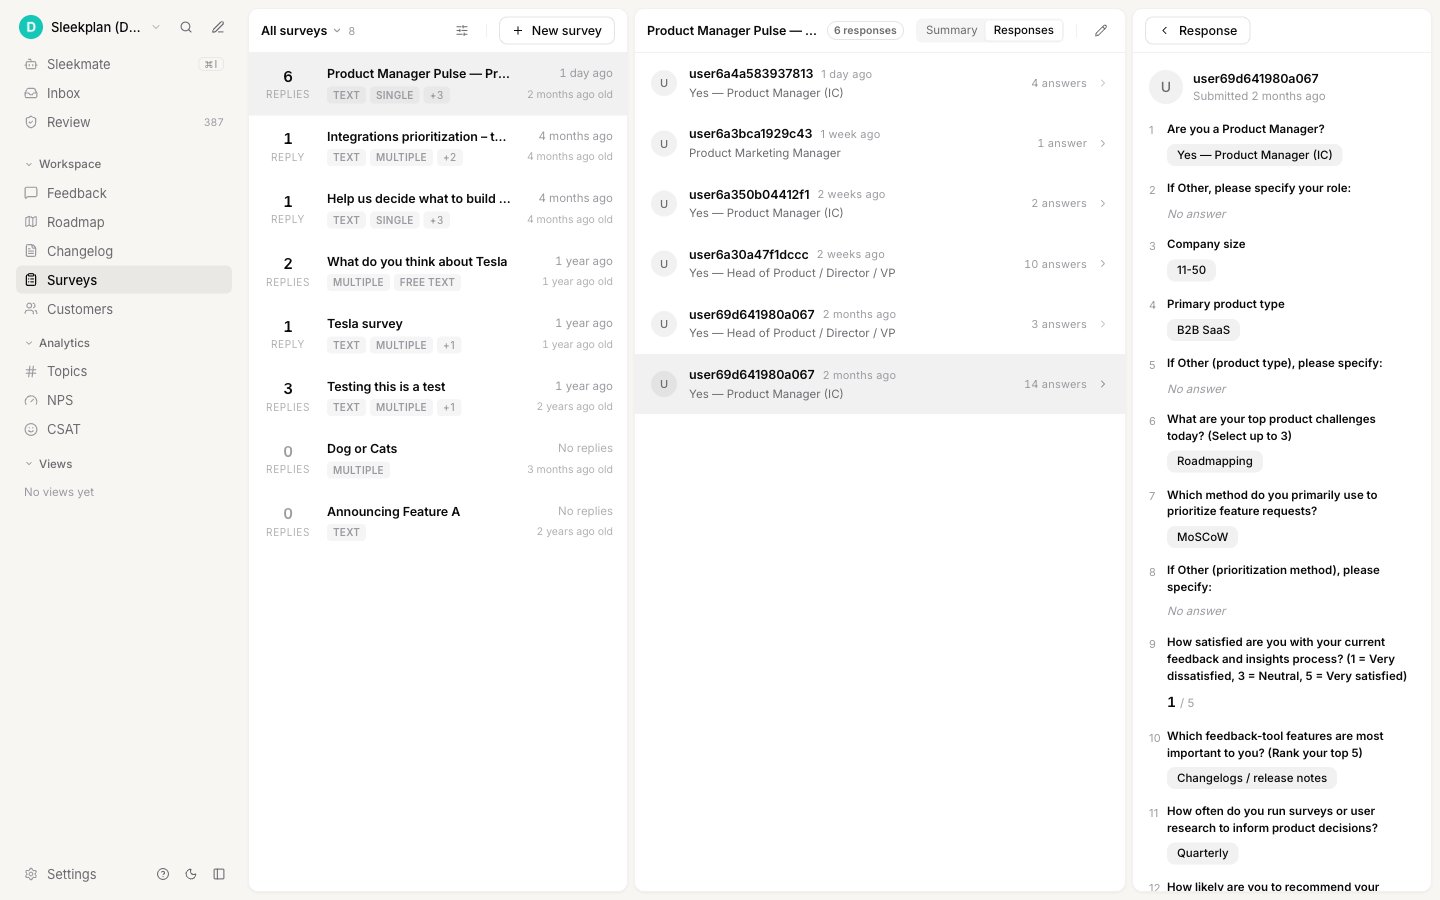Select the Customers page

pyautogui.click(x=124, y=309)
